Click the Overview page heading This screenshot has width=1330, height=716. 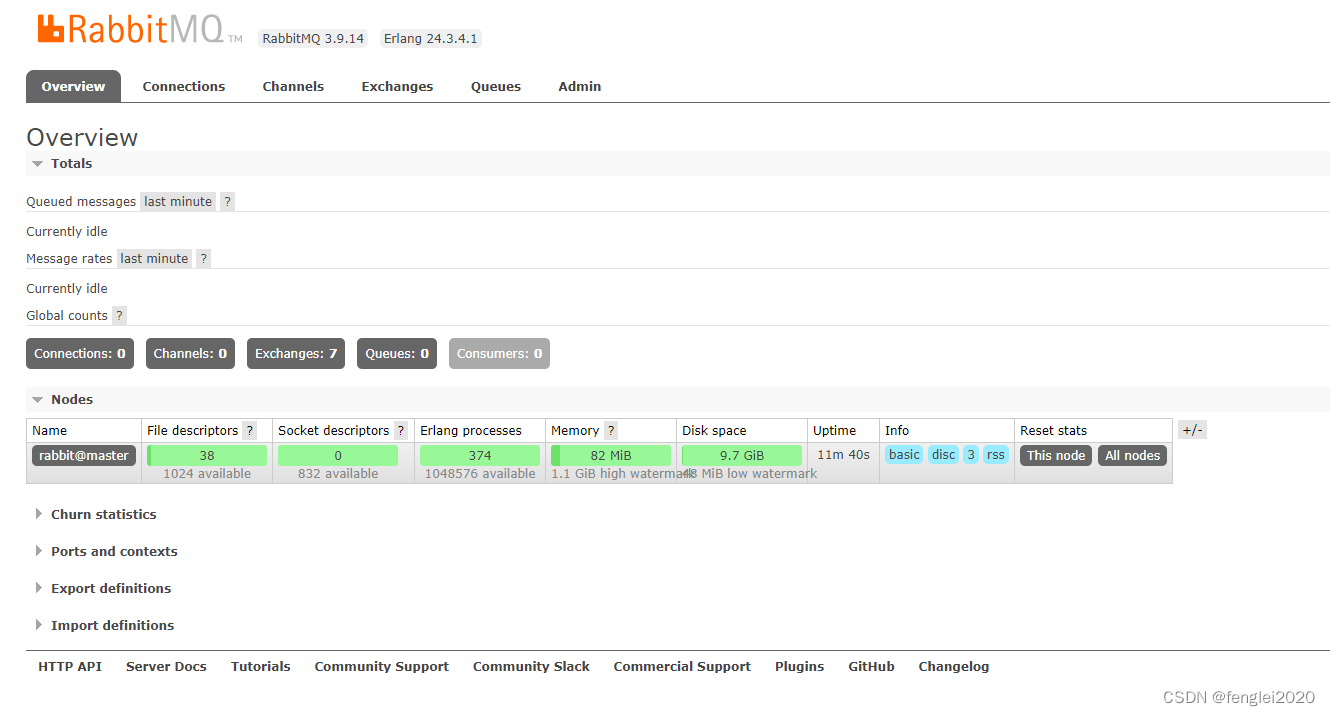click(x=82, y=137)
